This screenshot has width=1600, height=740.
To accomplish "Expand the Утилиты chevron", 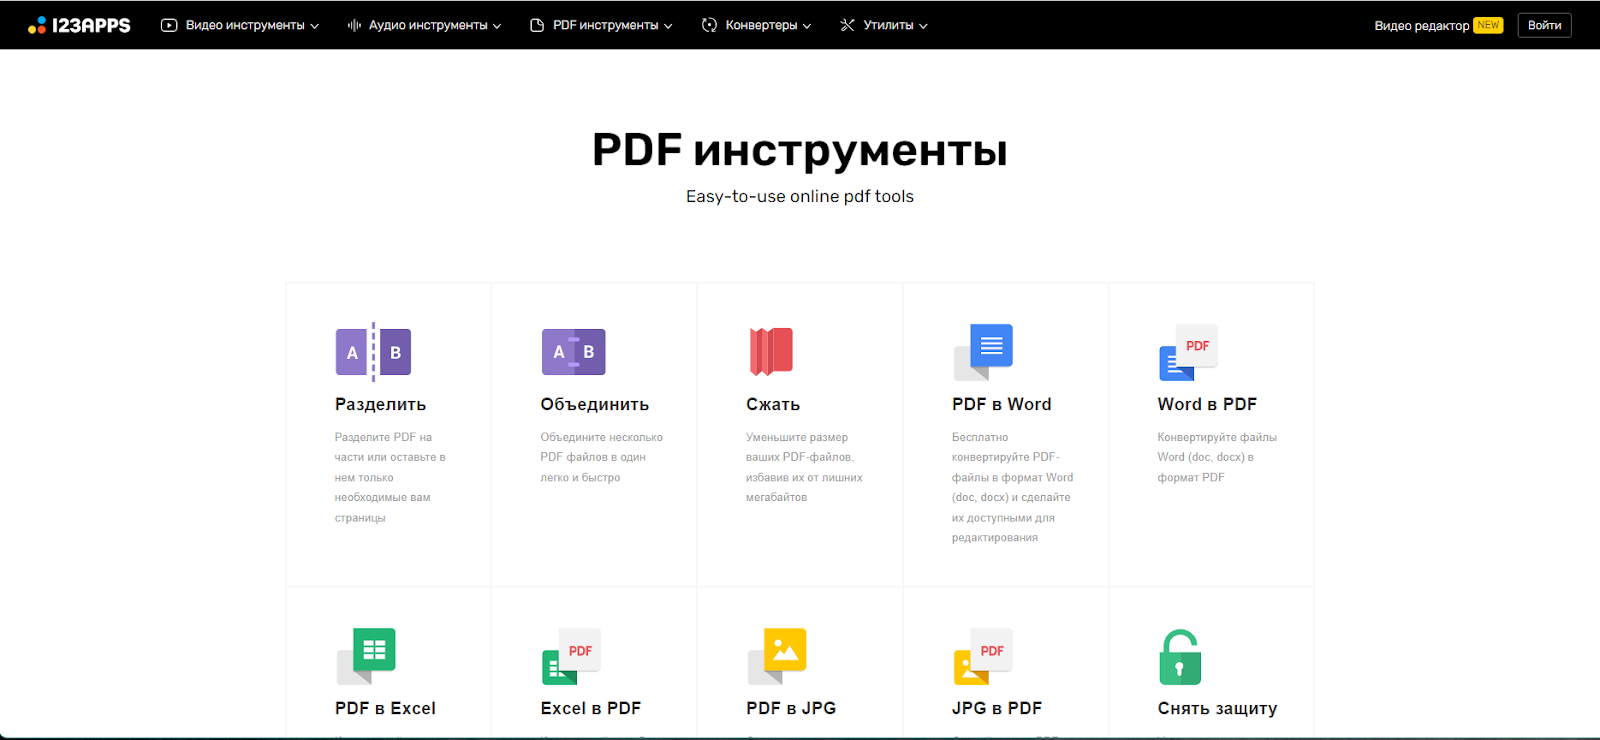I will tap(923, 26).
